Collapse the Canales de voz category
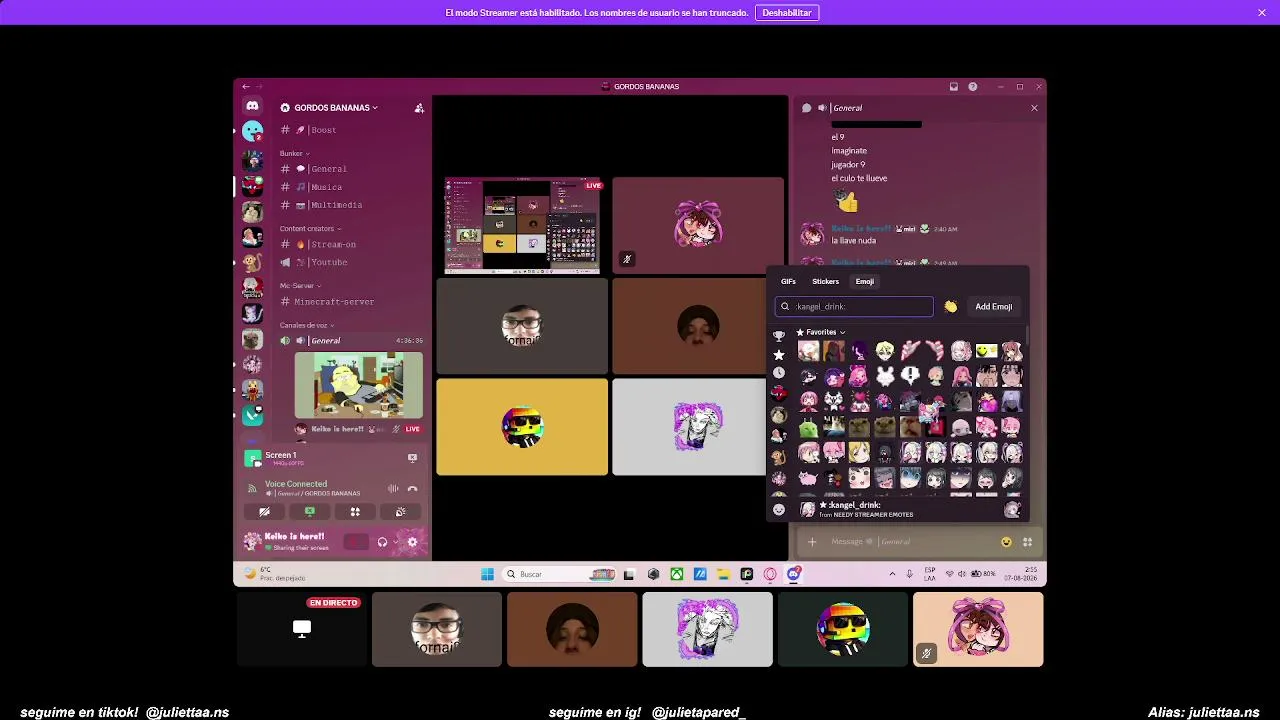This screenshot has height=720, width=1280. [x=307, y=325]
